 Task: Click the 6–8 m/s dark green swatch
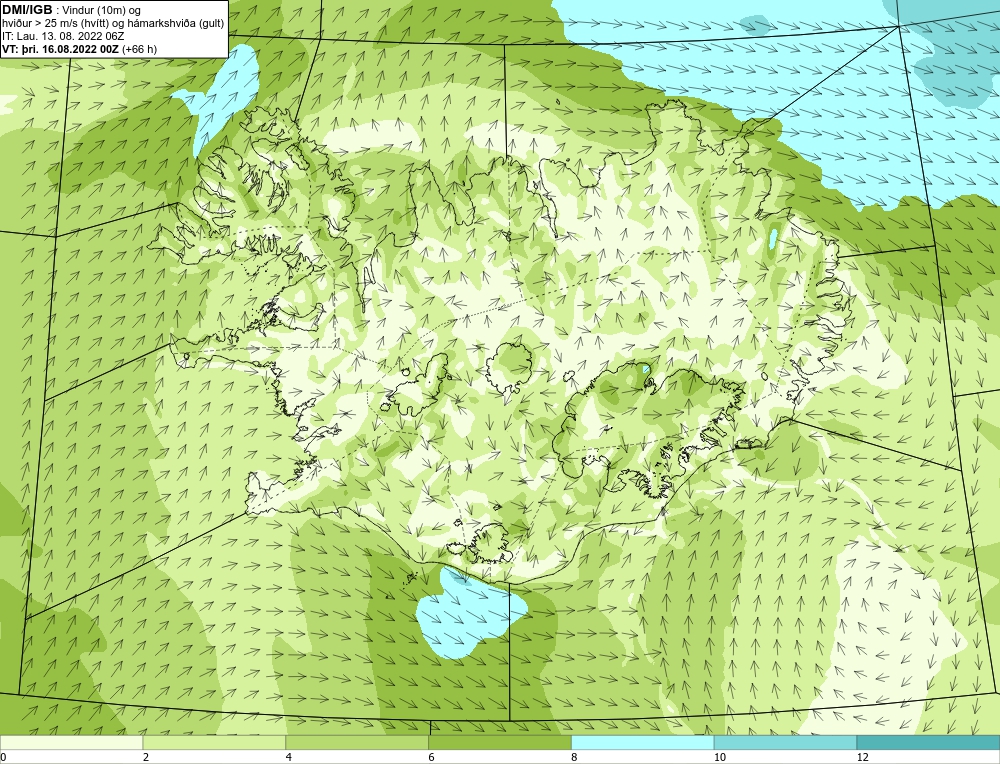point(500,743)
